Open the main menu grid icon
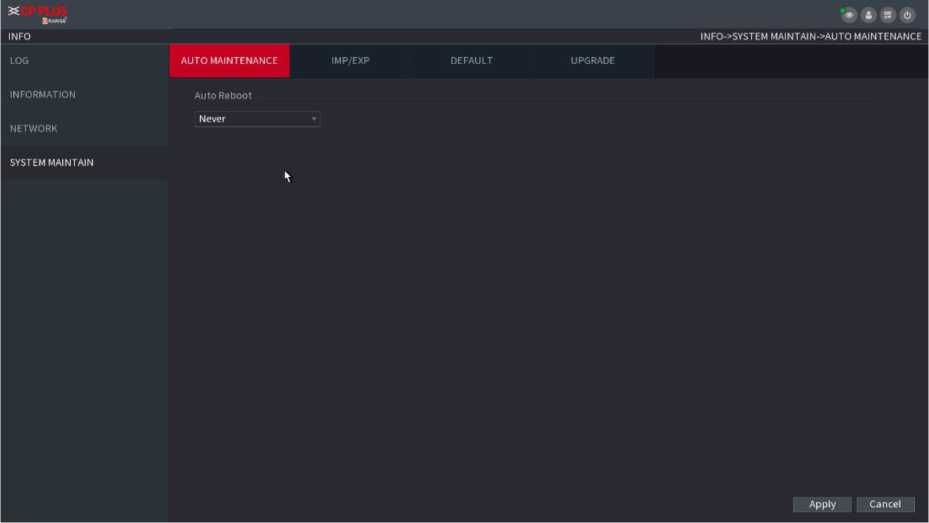929x523 pixels. point(888,15)
